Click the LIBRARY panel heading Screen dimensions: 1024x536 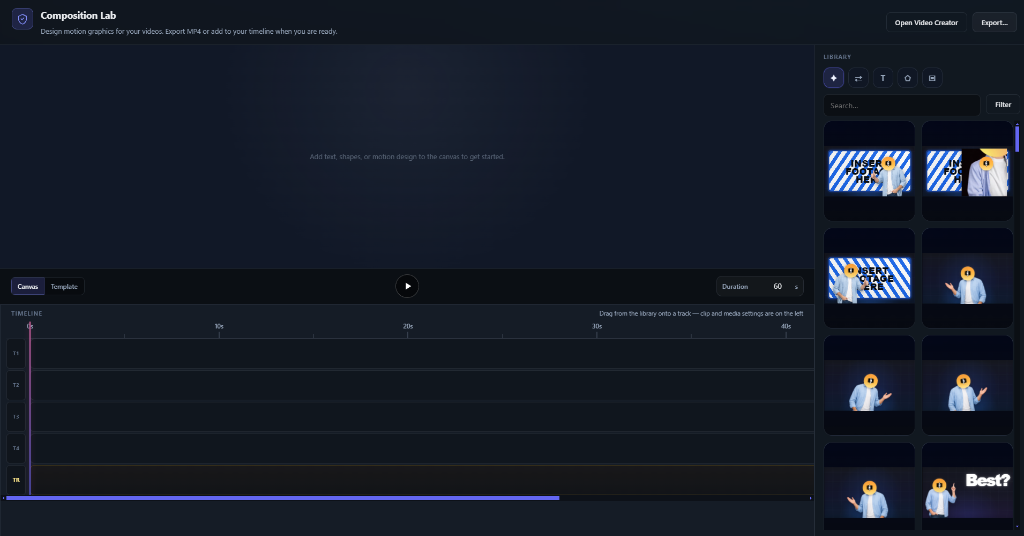pyautogui.click(x=837, y=57)
